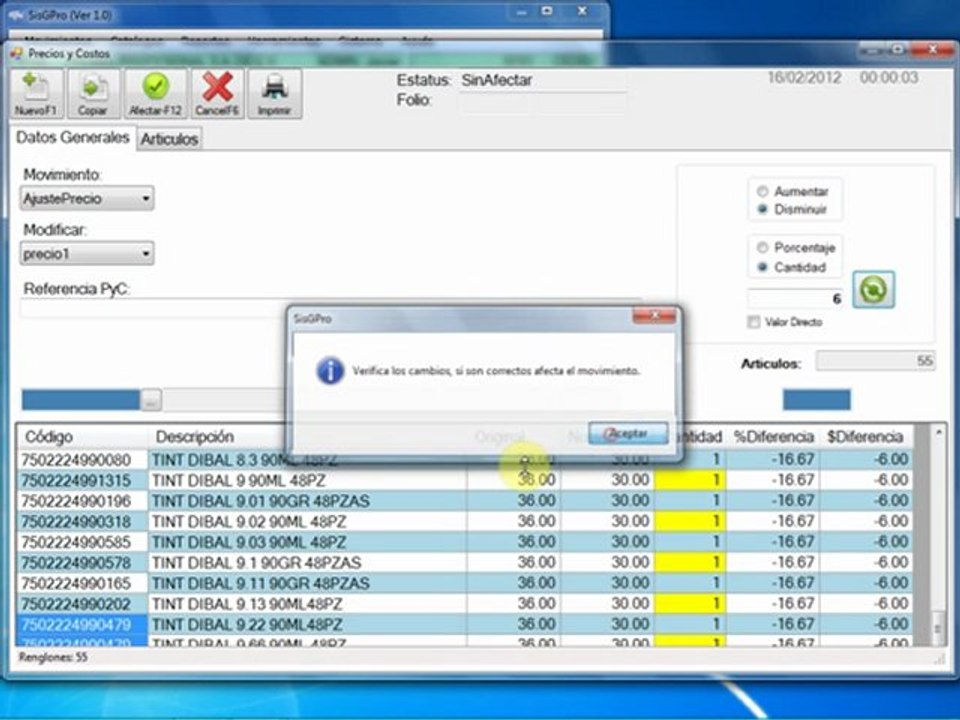Switch to the Datos Generales tab
Image resolution: width=960 pixels, height=720 pixels.
(73, 137)
